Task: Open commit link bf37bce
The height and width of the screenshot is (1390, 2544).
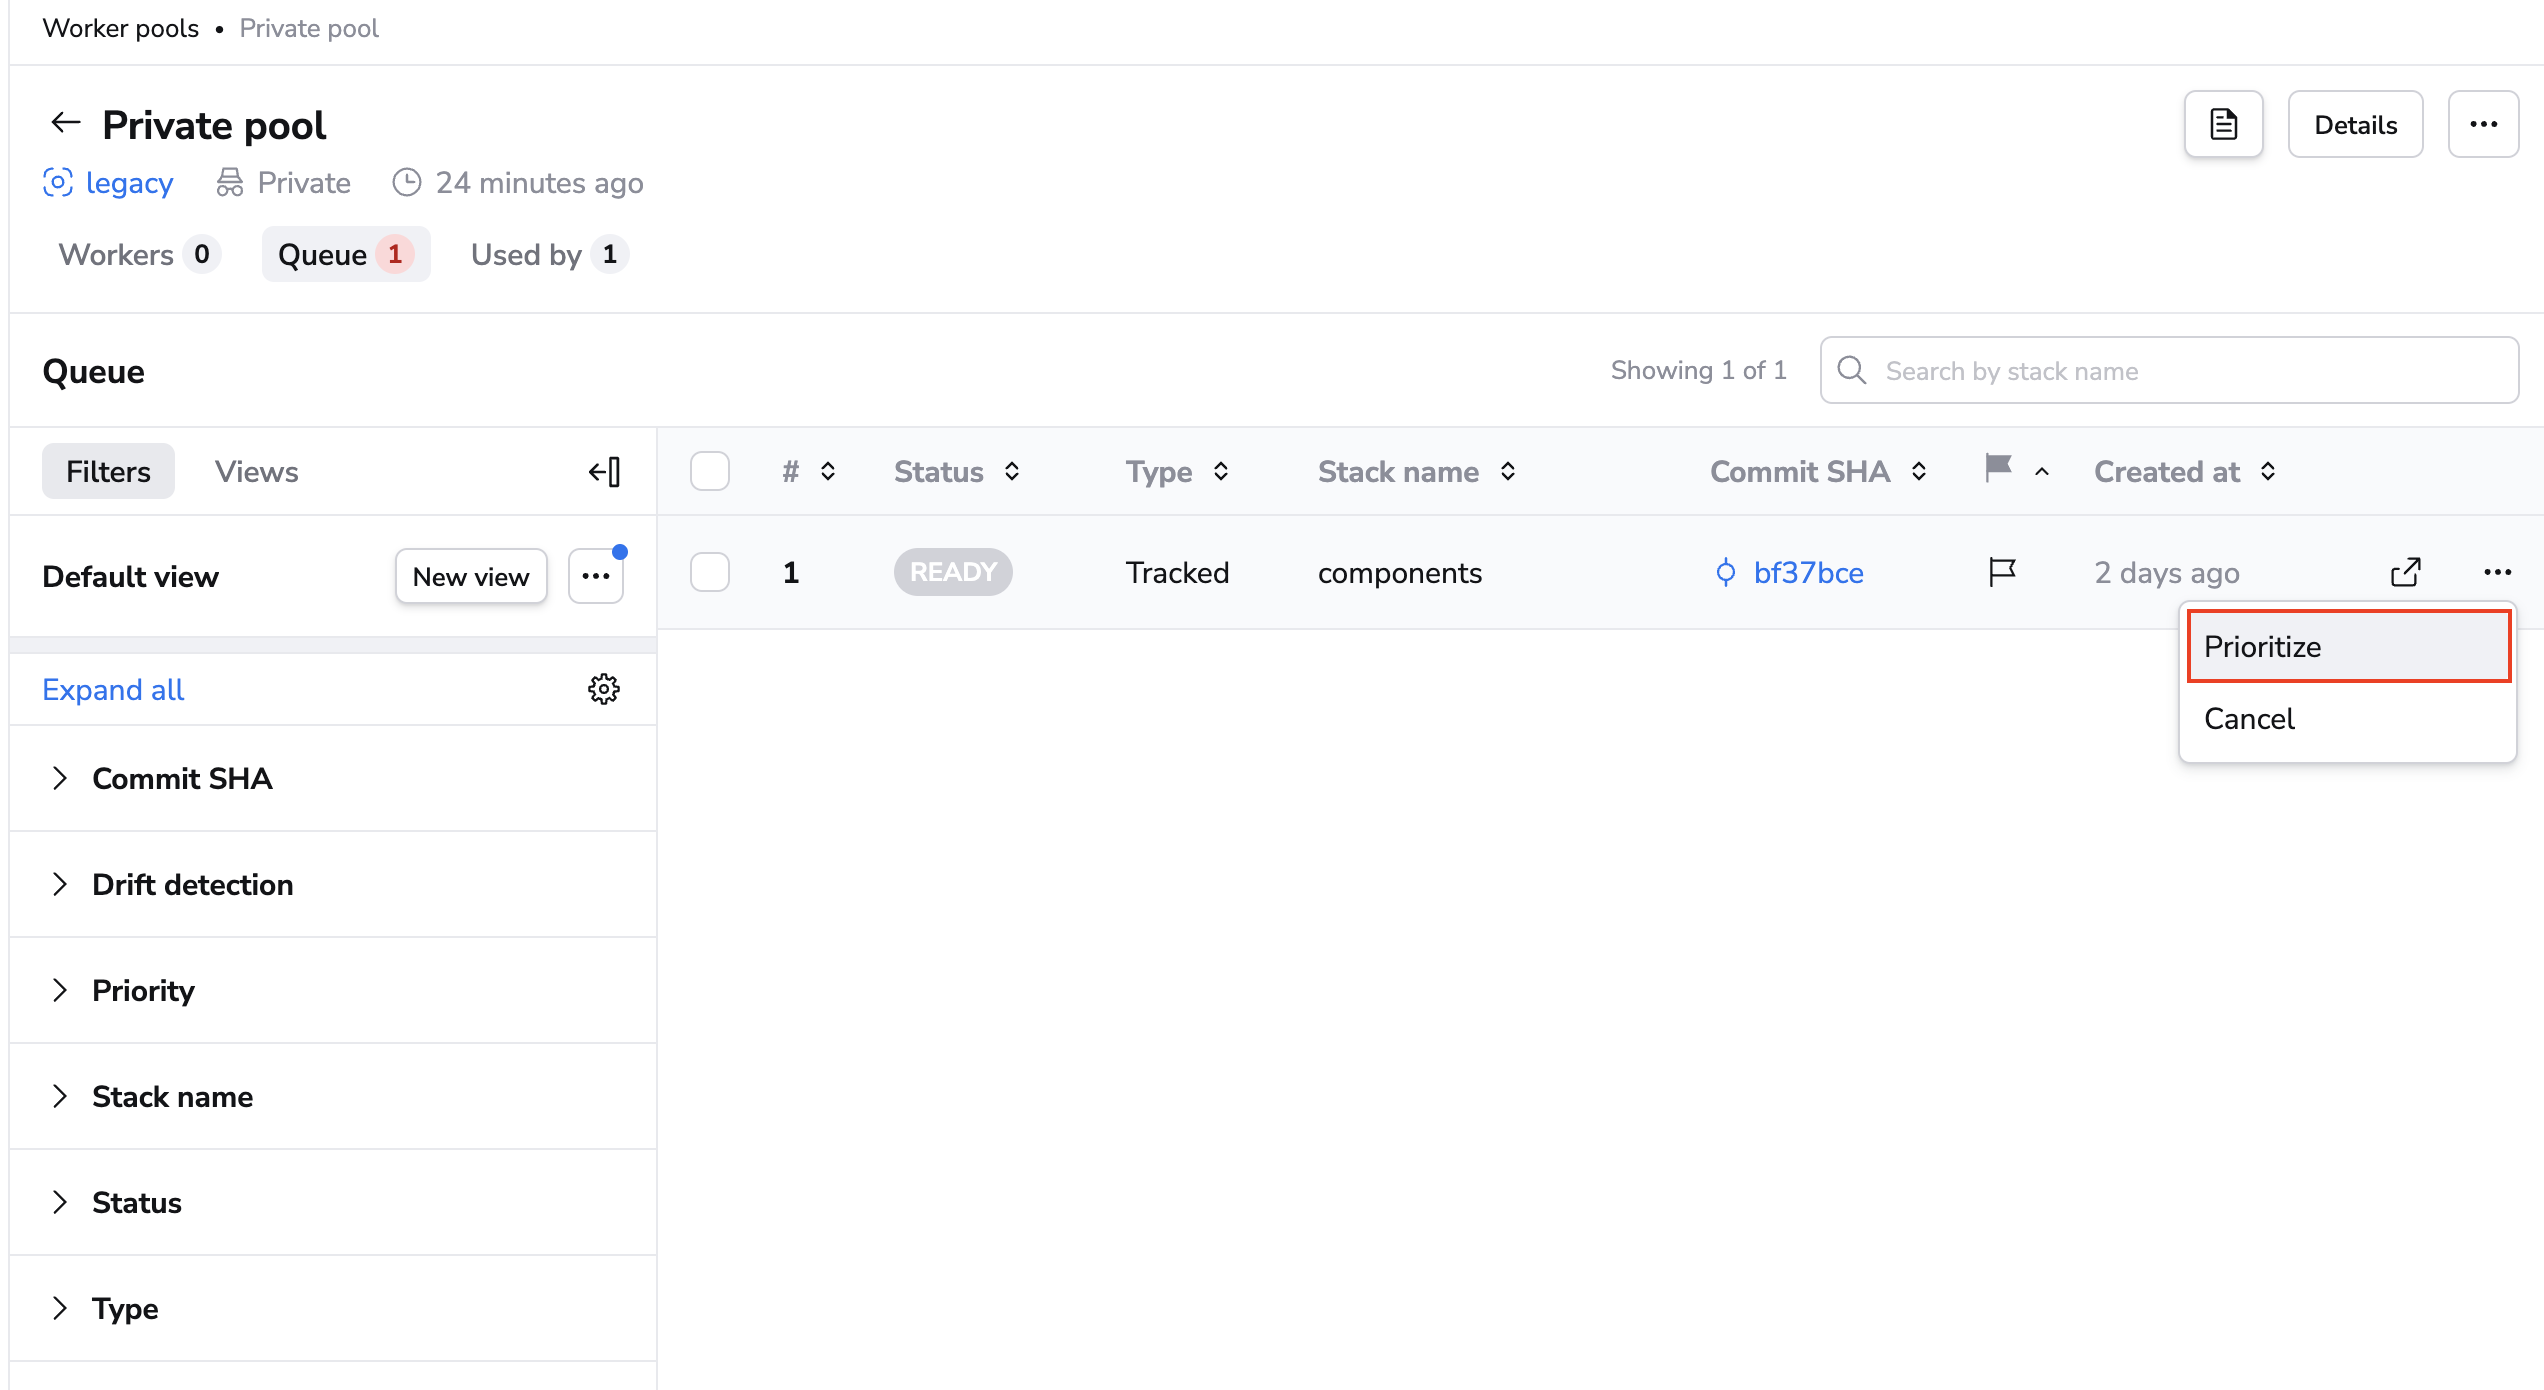Action: click(1808, 573)
